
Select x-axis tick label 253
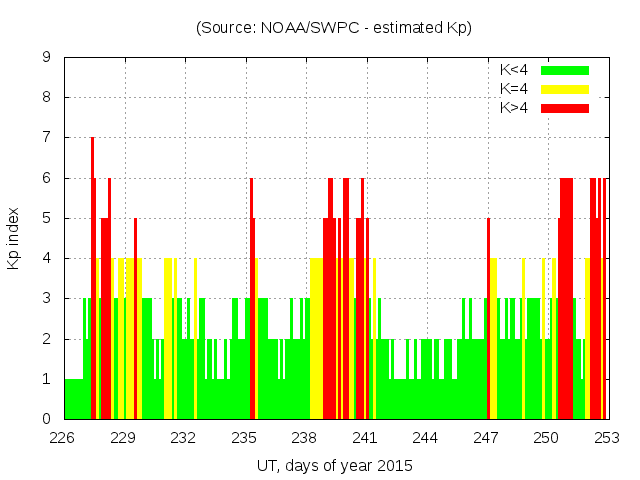pos(607,438)
